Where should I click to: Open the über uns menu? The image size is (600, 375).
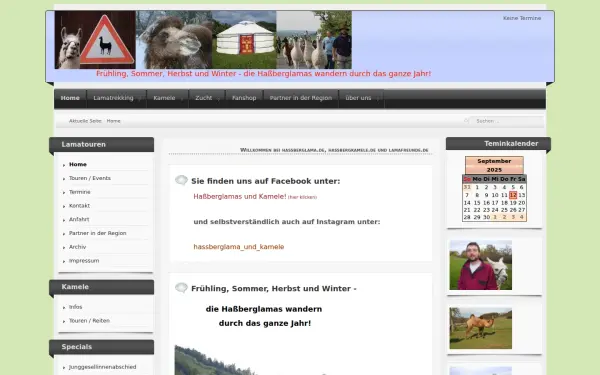[361, 98]
